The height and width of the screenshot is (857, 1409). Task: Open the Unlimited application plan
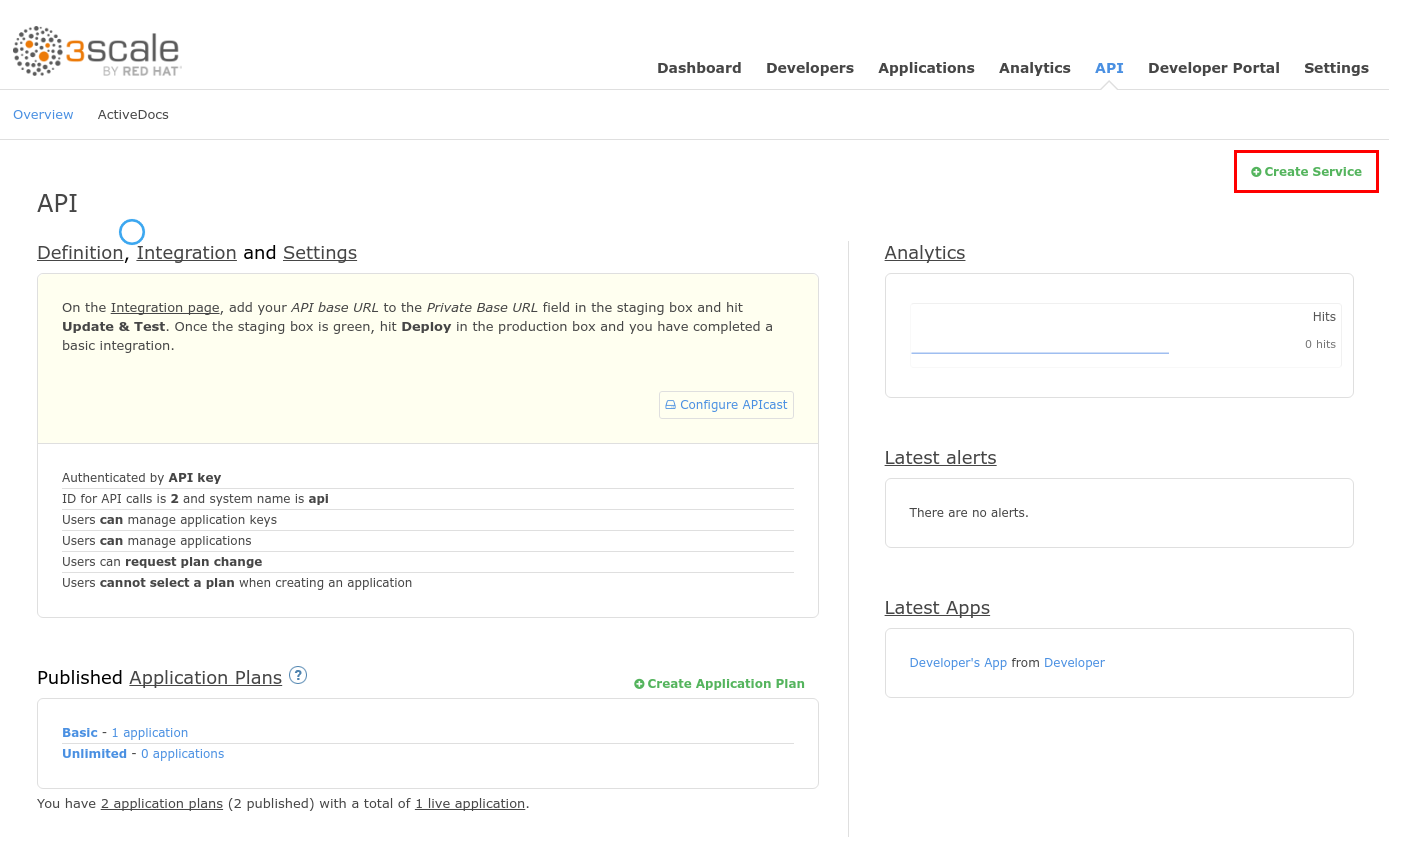(x=94, y=754)
